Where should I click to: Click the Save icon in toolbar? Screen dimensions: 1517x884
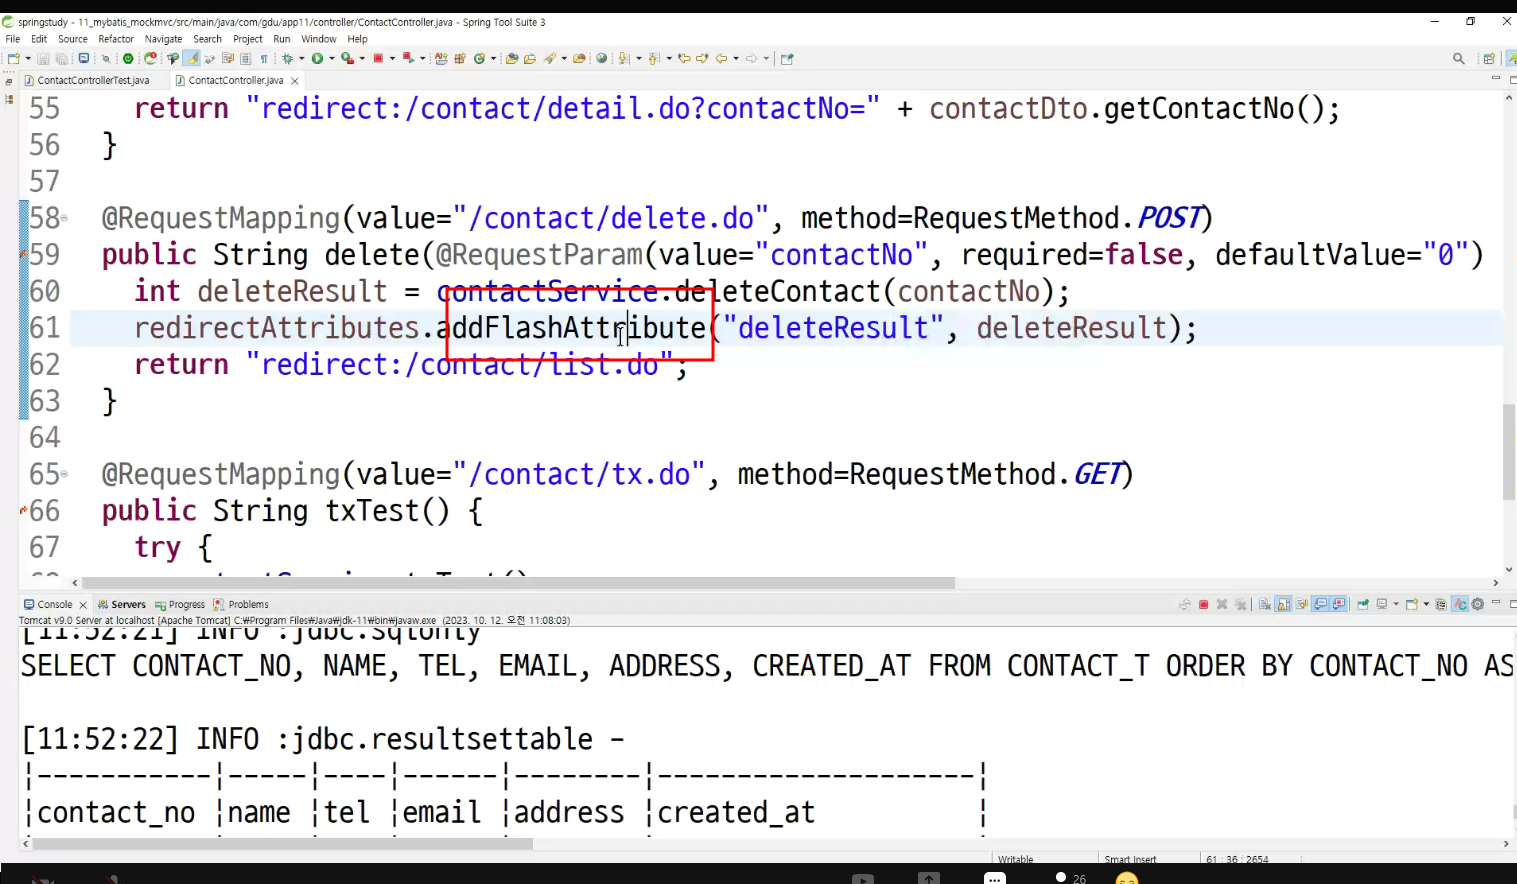coord(43,59)
